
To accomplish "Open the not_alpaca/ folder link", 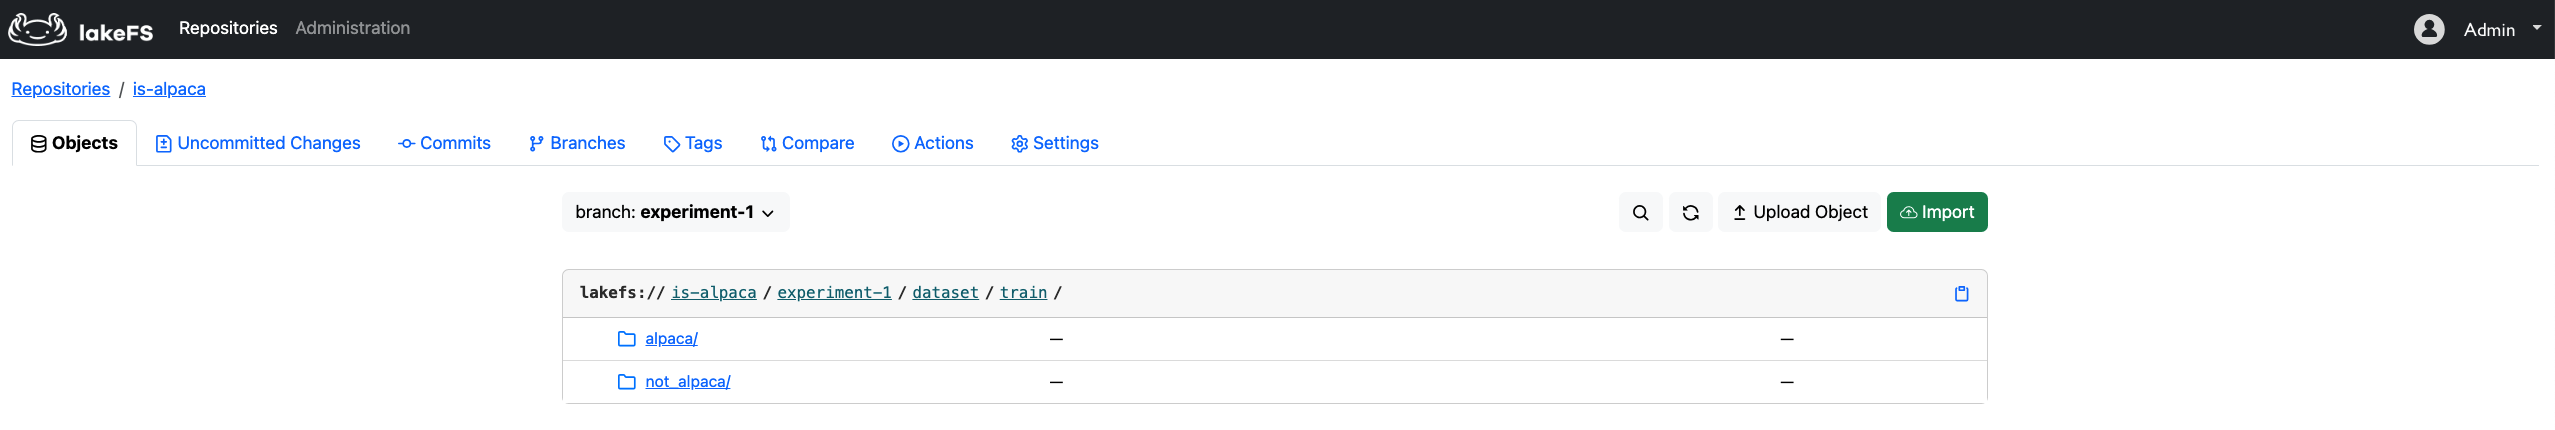I will 688,382.
